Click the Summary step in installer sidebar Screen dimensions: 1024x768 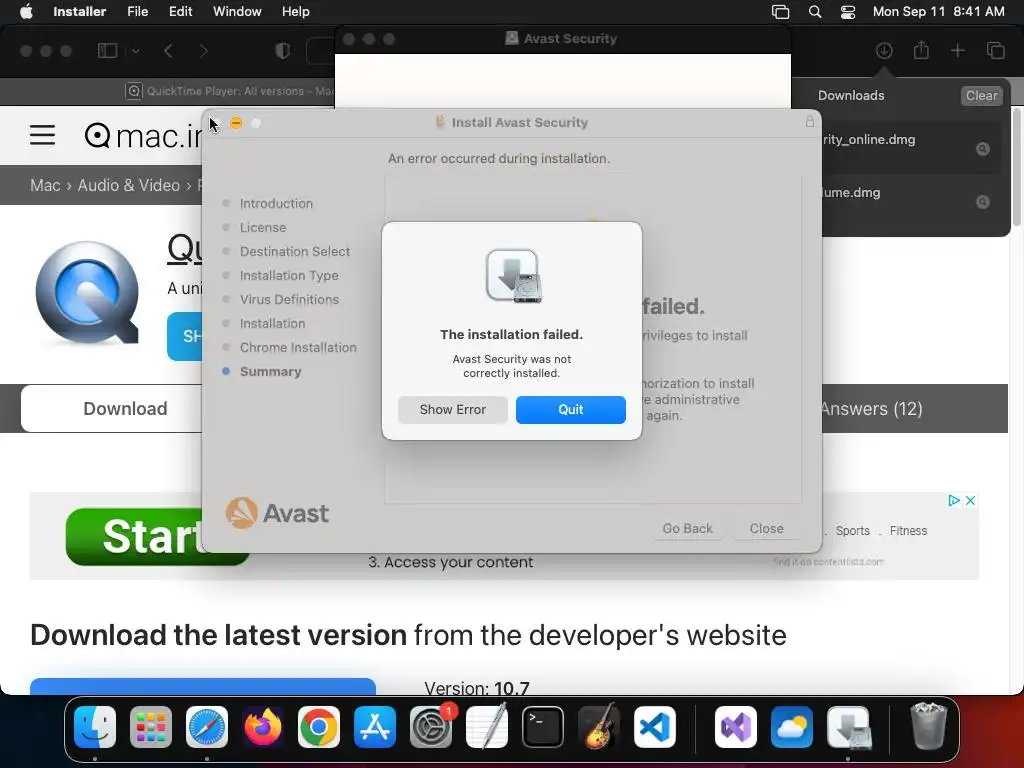point(270,372)
